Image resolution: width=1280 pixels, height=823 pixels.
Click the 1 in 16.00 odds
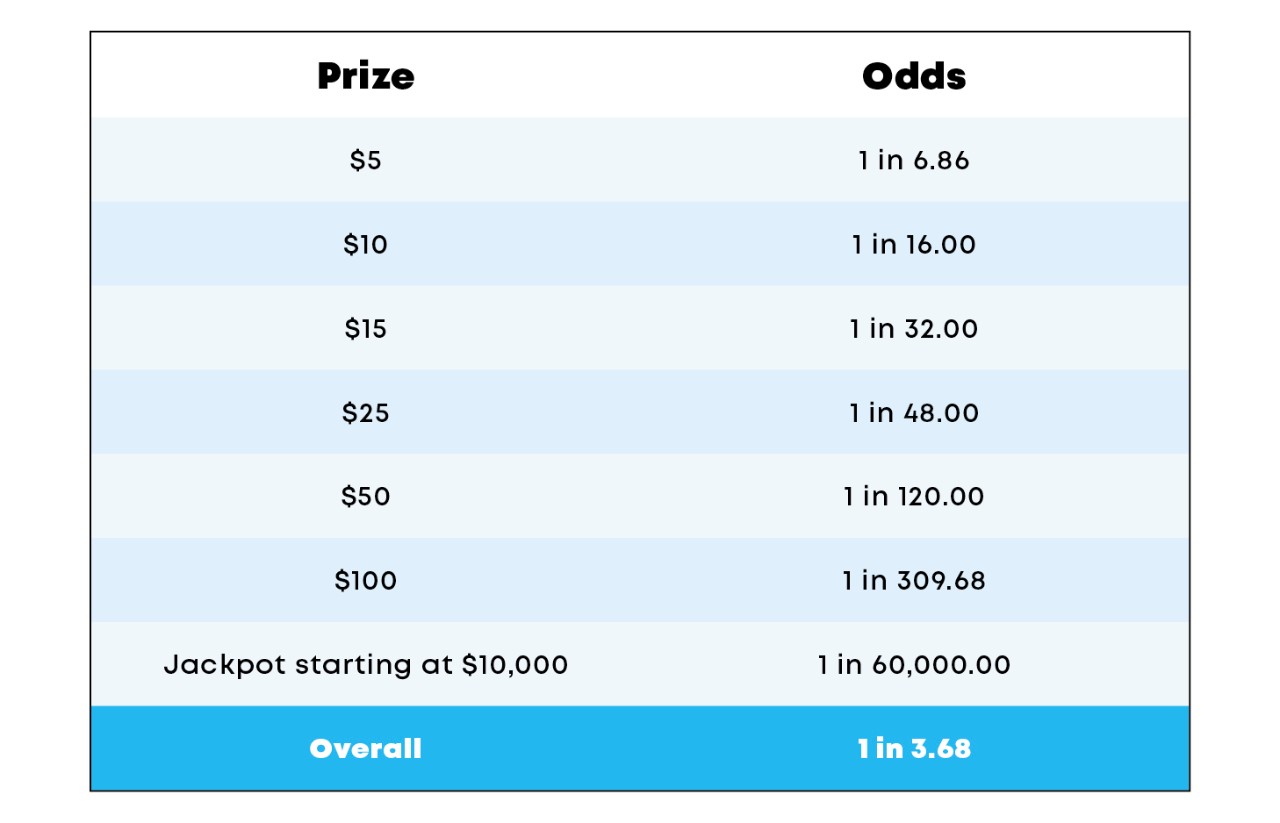click(x=914, y=244)
